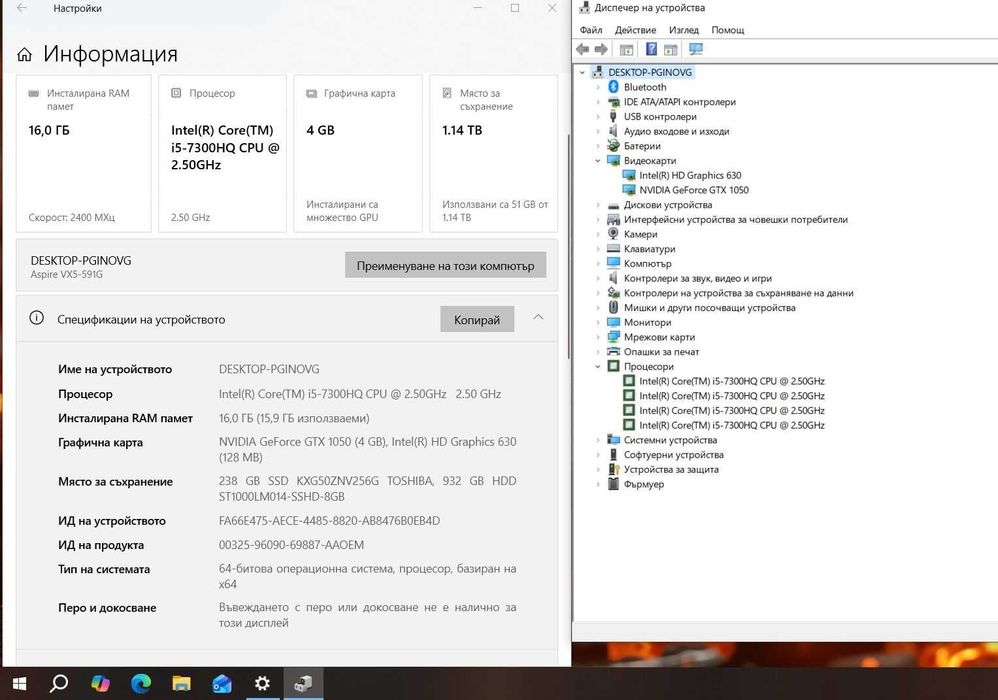
Task: Click the Място за съхранение 1.14 TB card
Action: [494, 153]
